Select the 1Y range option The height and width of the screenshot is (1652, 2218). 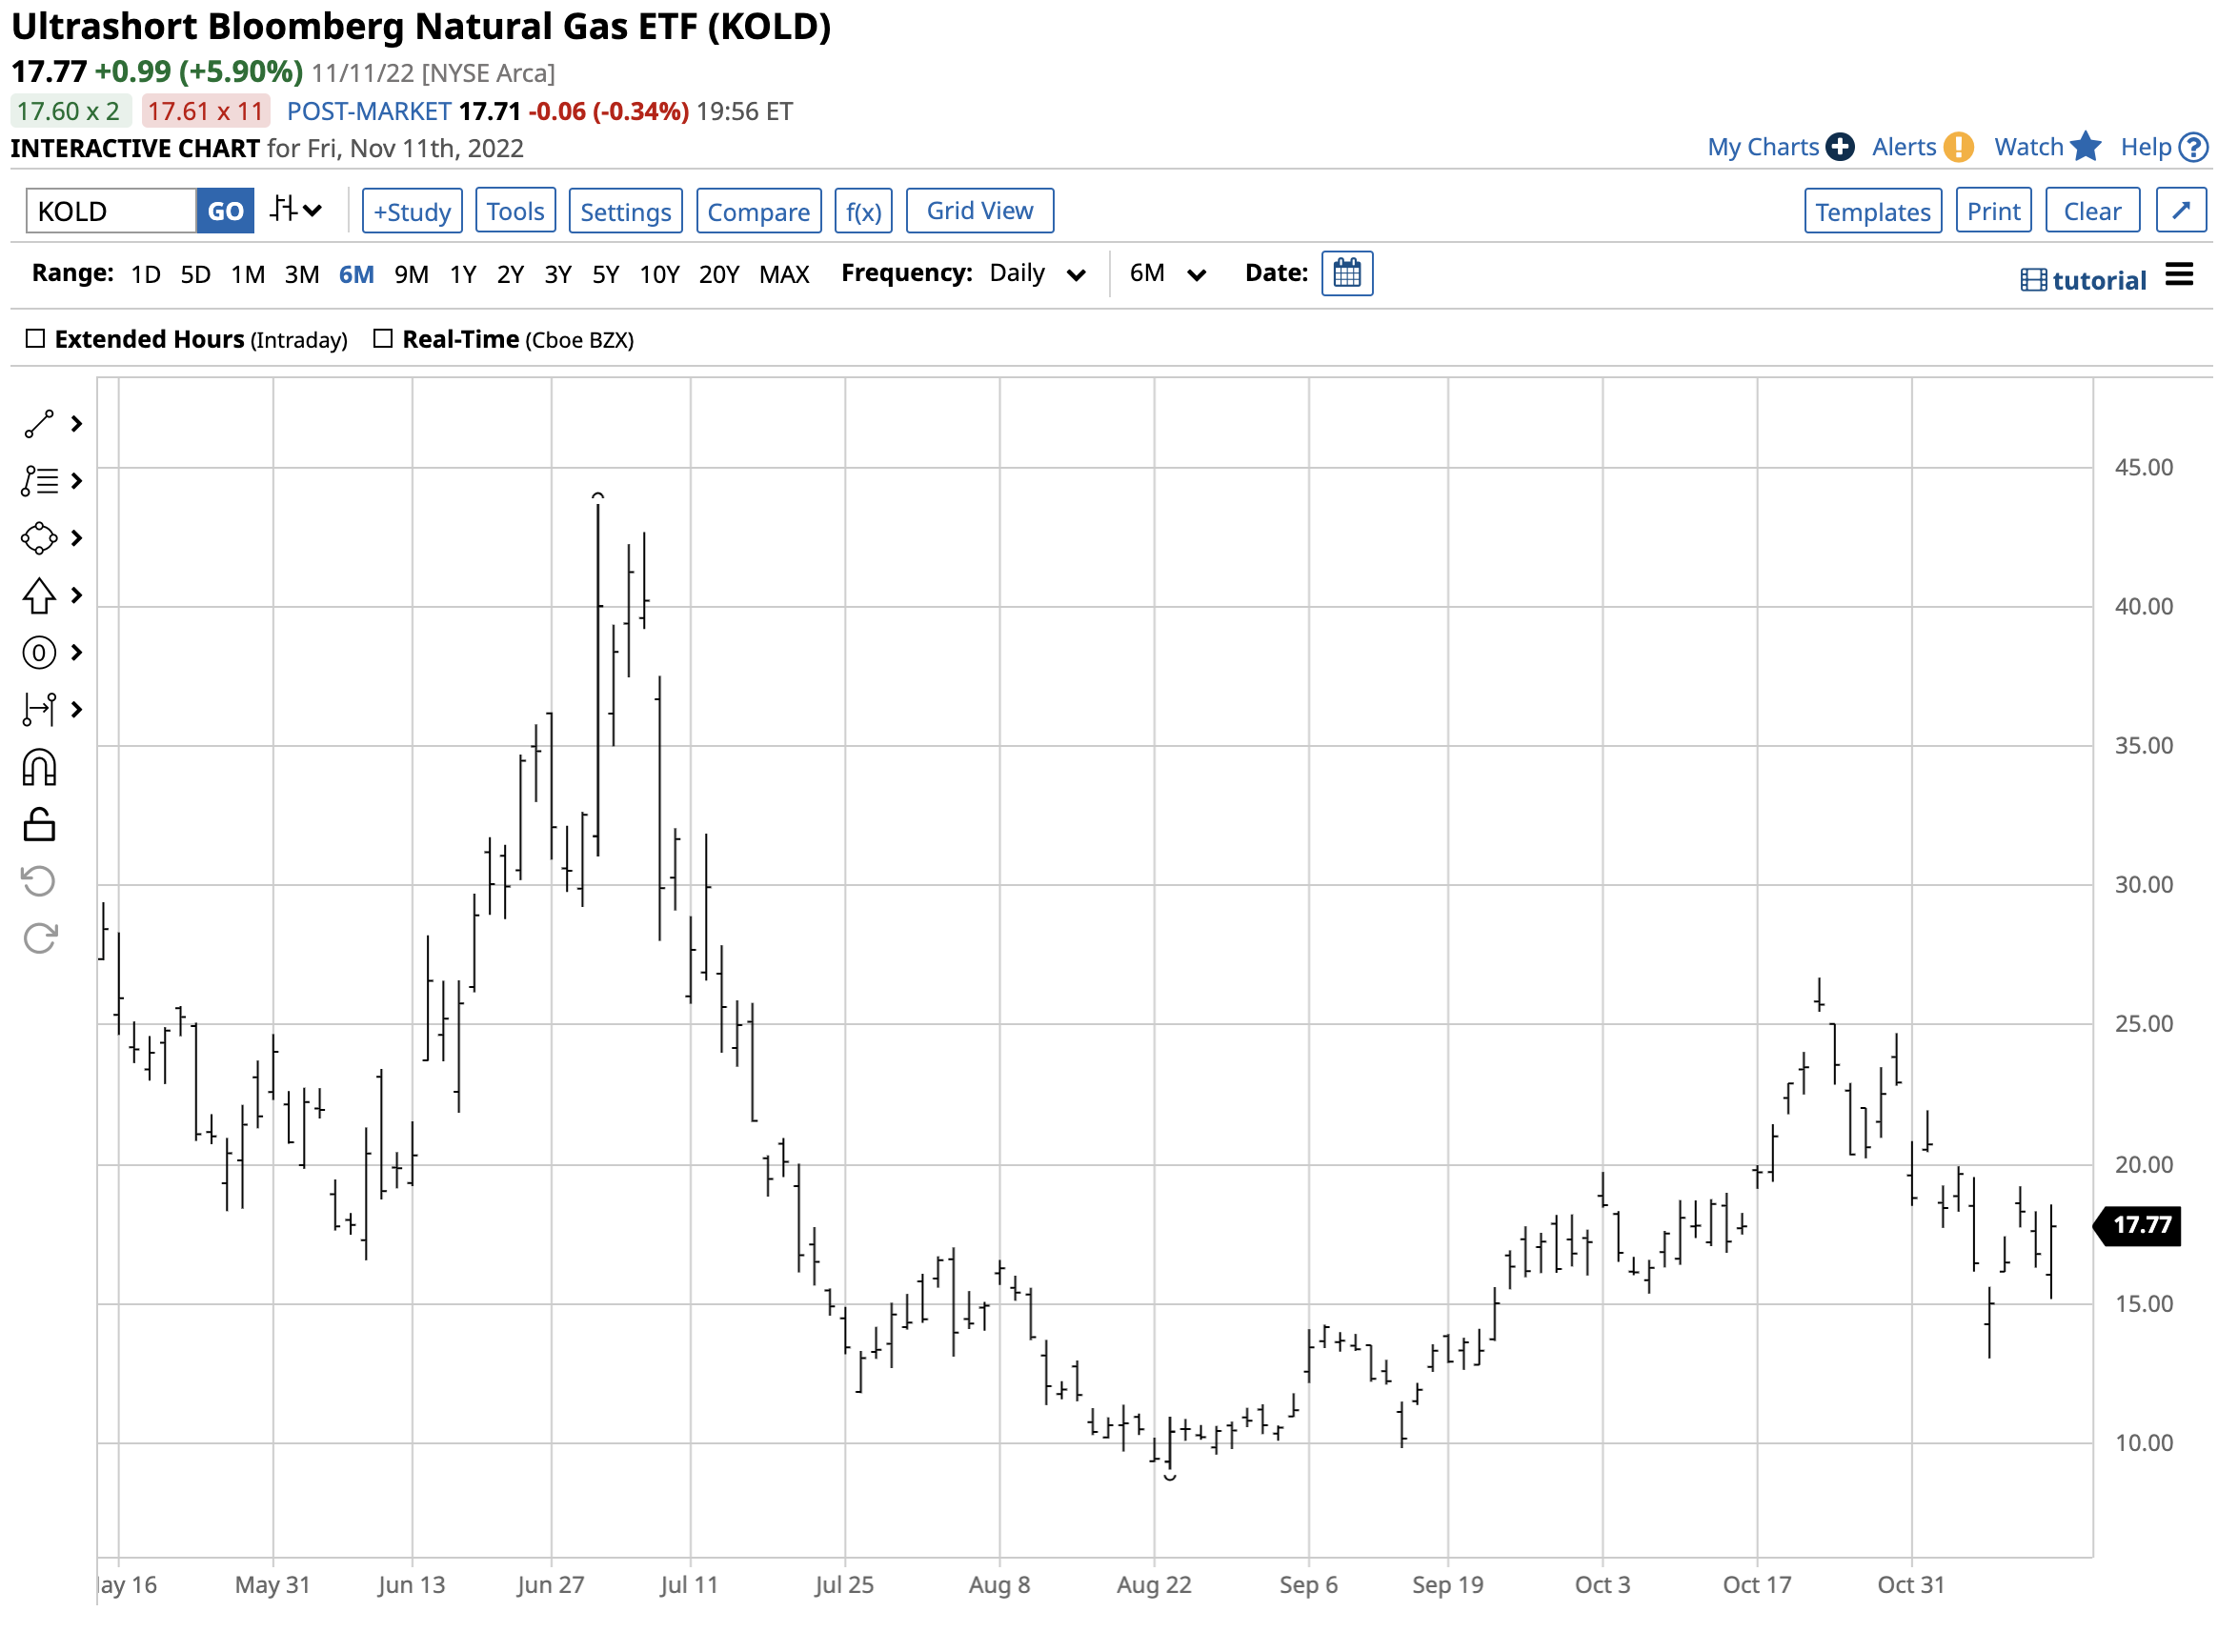coord(462,275)
